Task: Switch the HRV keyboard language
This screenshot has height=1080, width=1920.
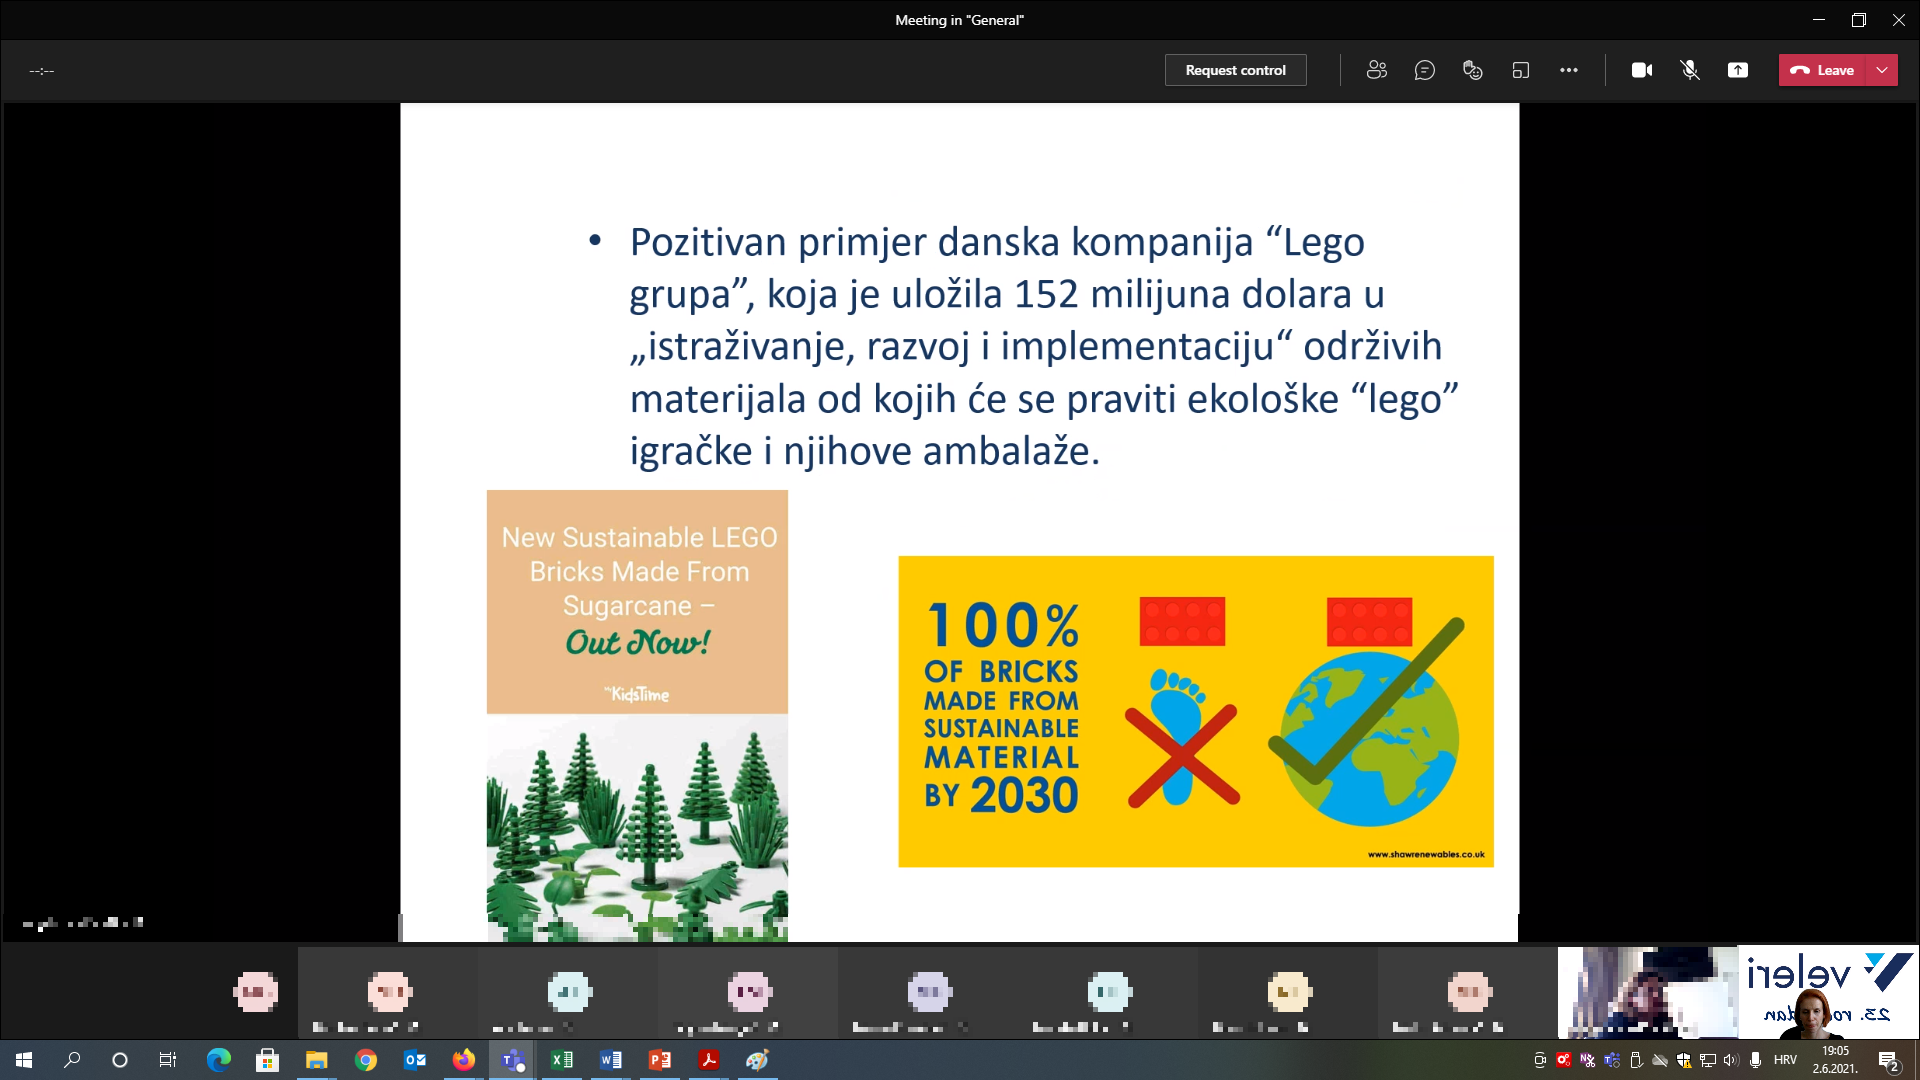Action: coord(1785,1060)
